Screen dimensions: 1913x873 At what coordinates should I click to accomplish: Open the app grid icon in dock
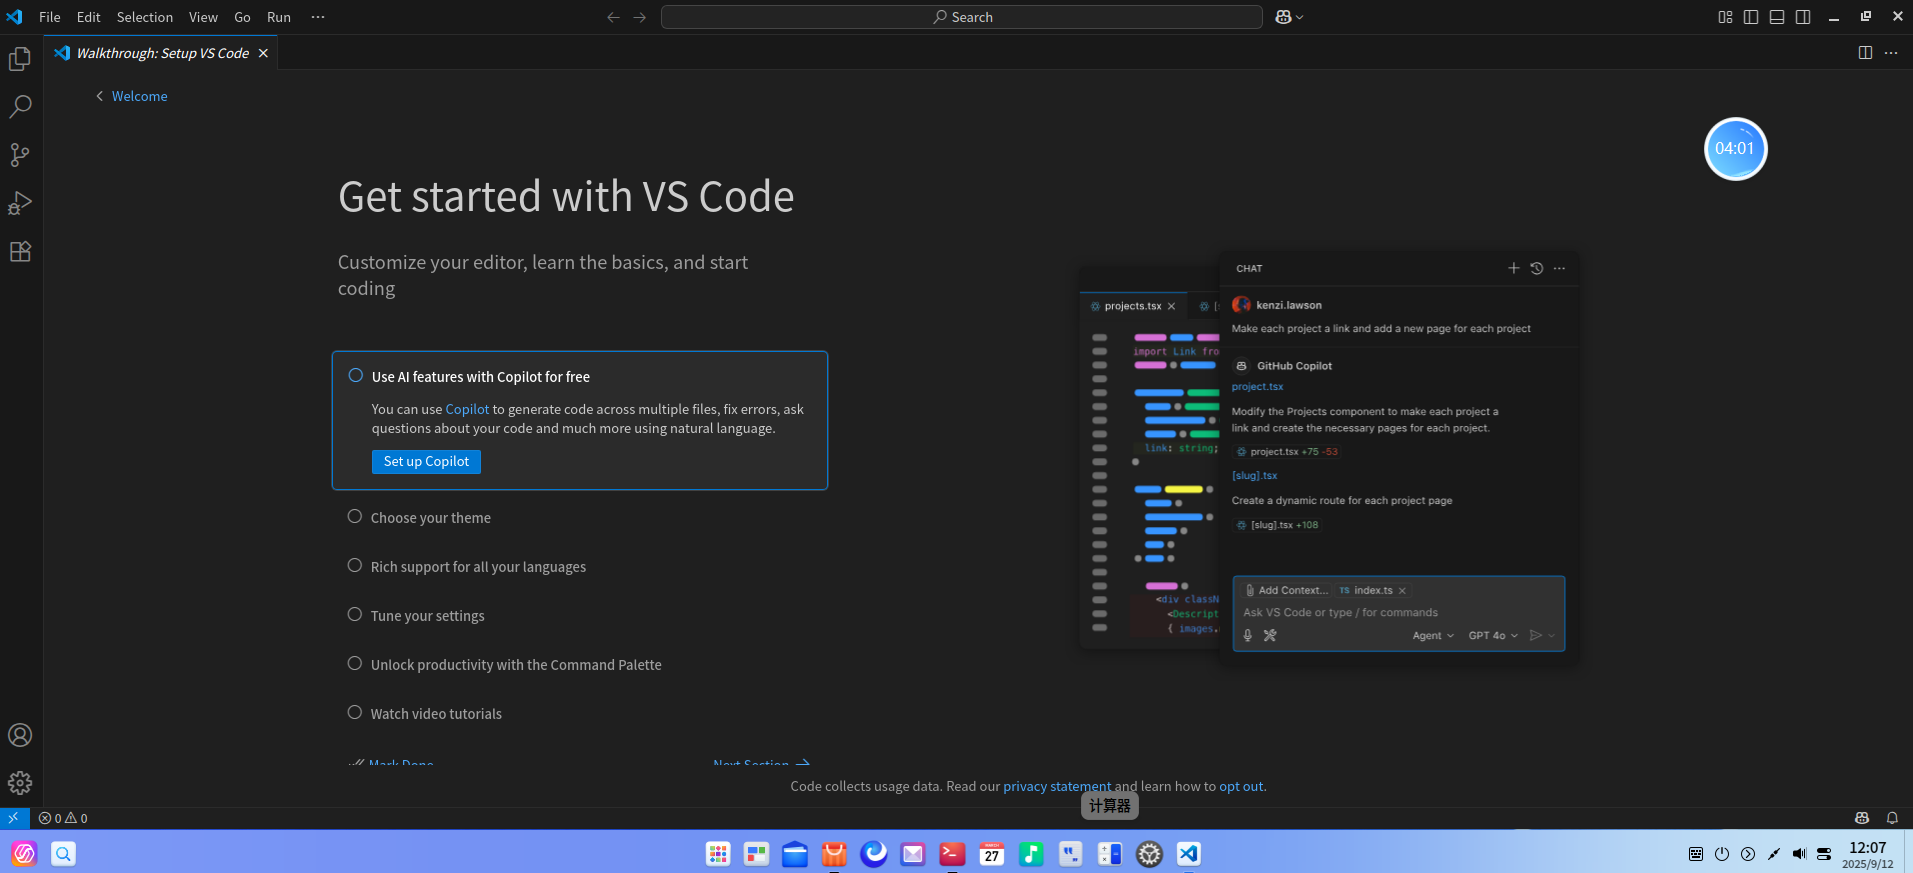[x=718, y=853]
